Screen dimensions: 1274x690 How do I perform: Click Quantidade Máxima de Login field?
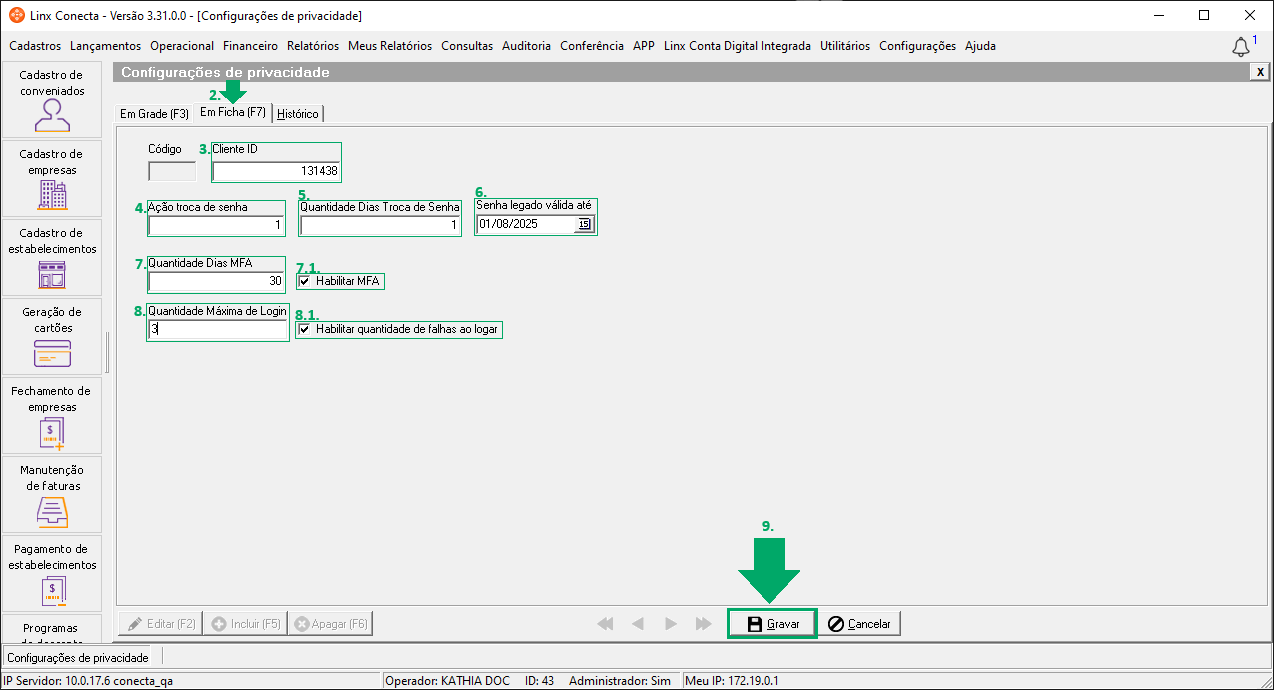218,329
